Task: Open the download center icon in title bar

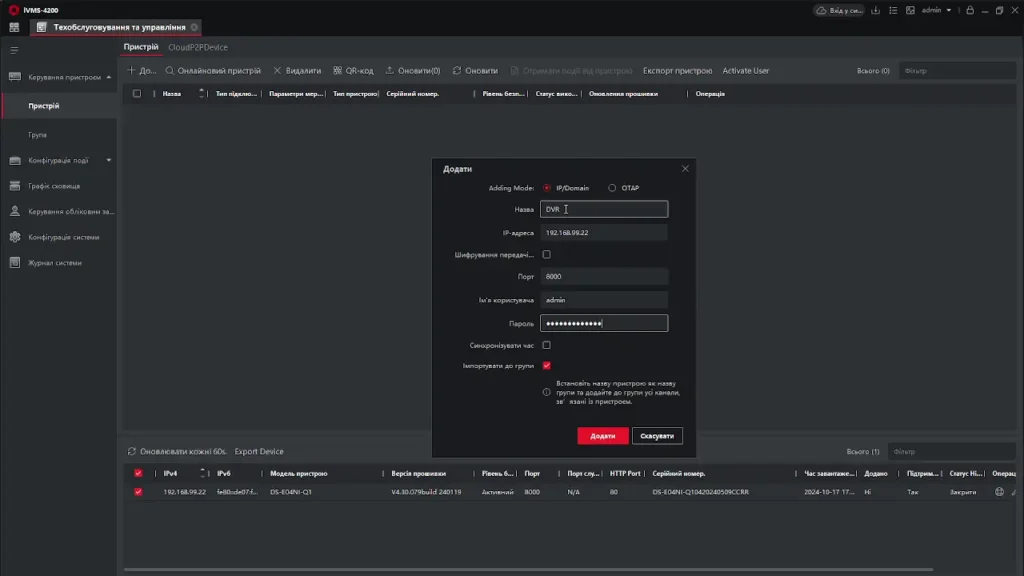Action: coord(876,10)
